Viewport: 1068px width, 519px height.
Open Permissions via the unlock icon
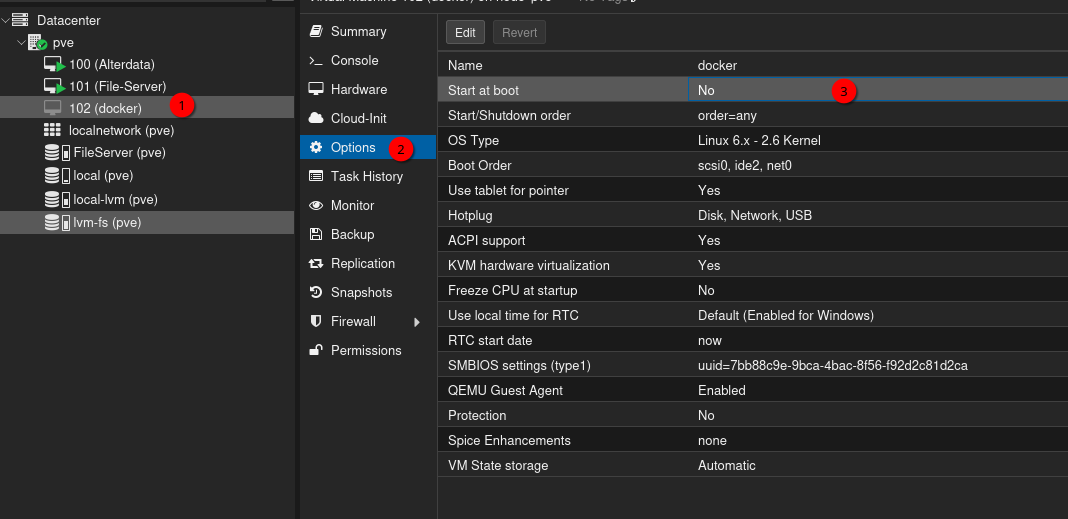316,350
